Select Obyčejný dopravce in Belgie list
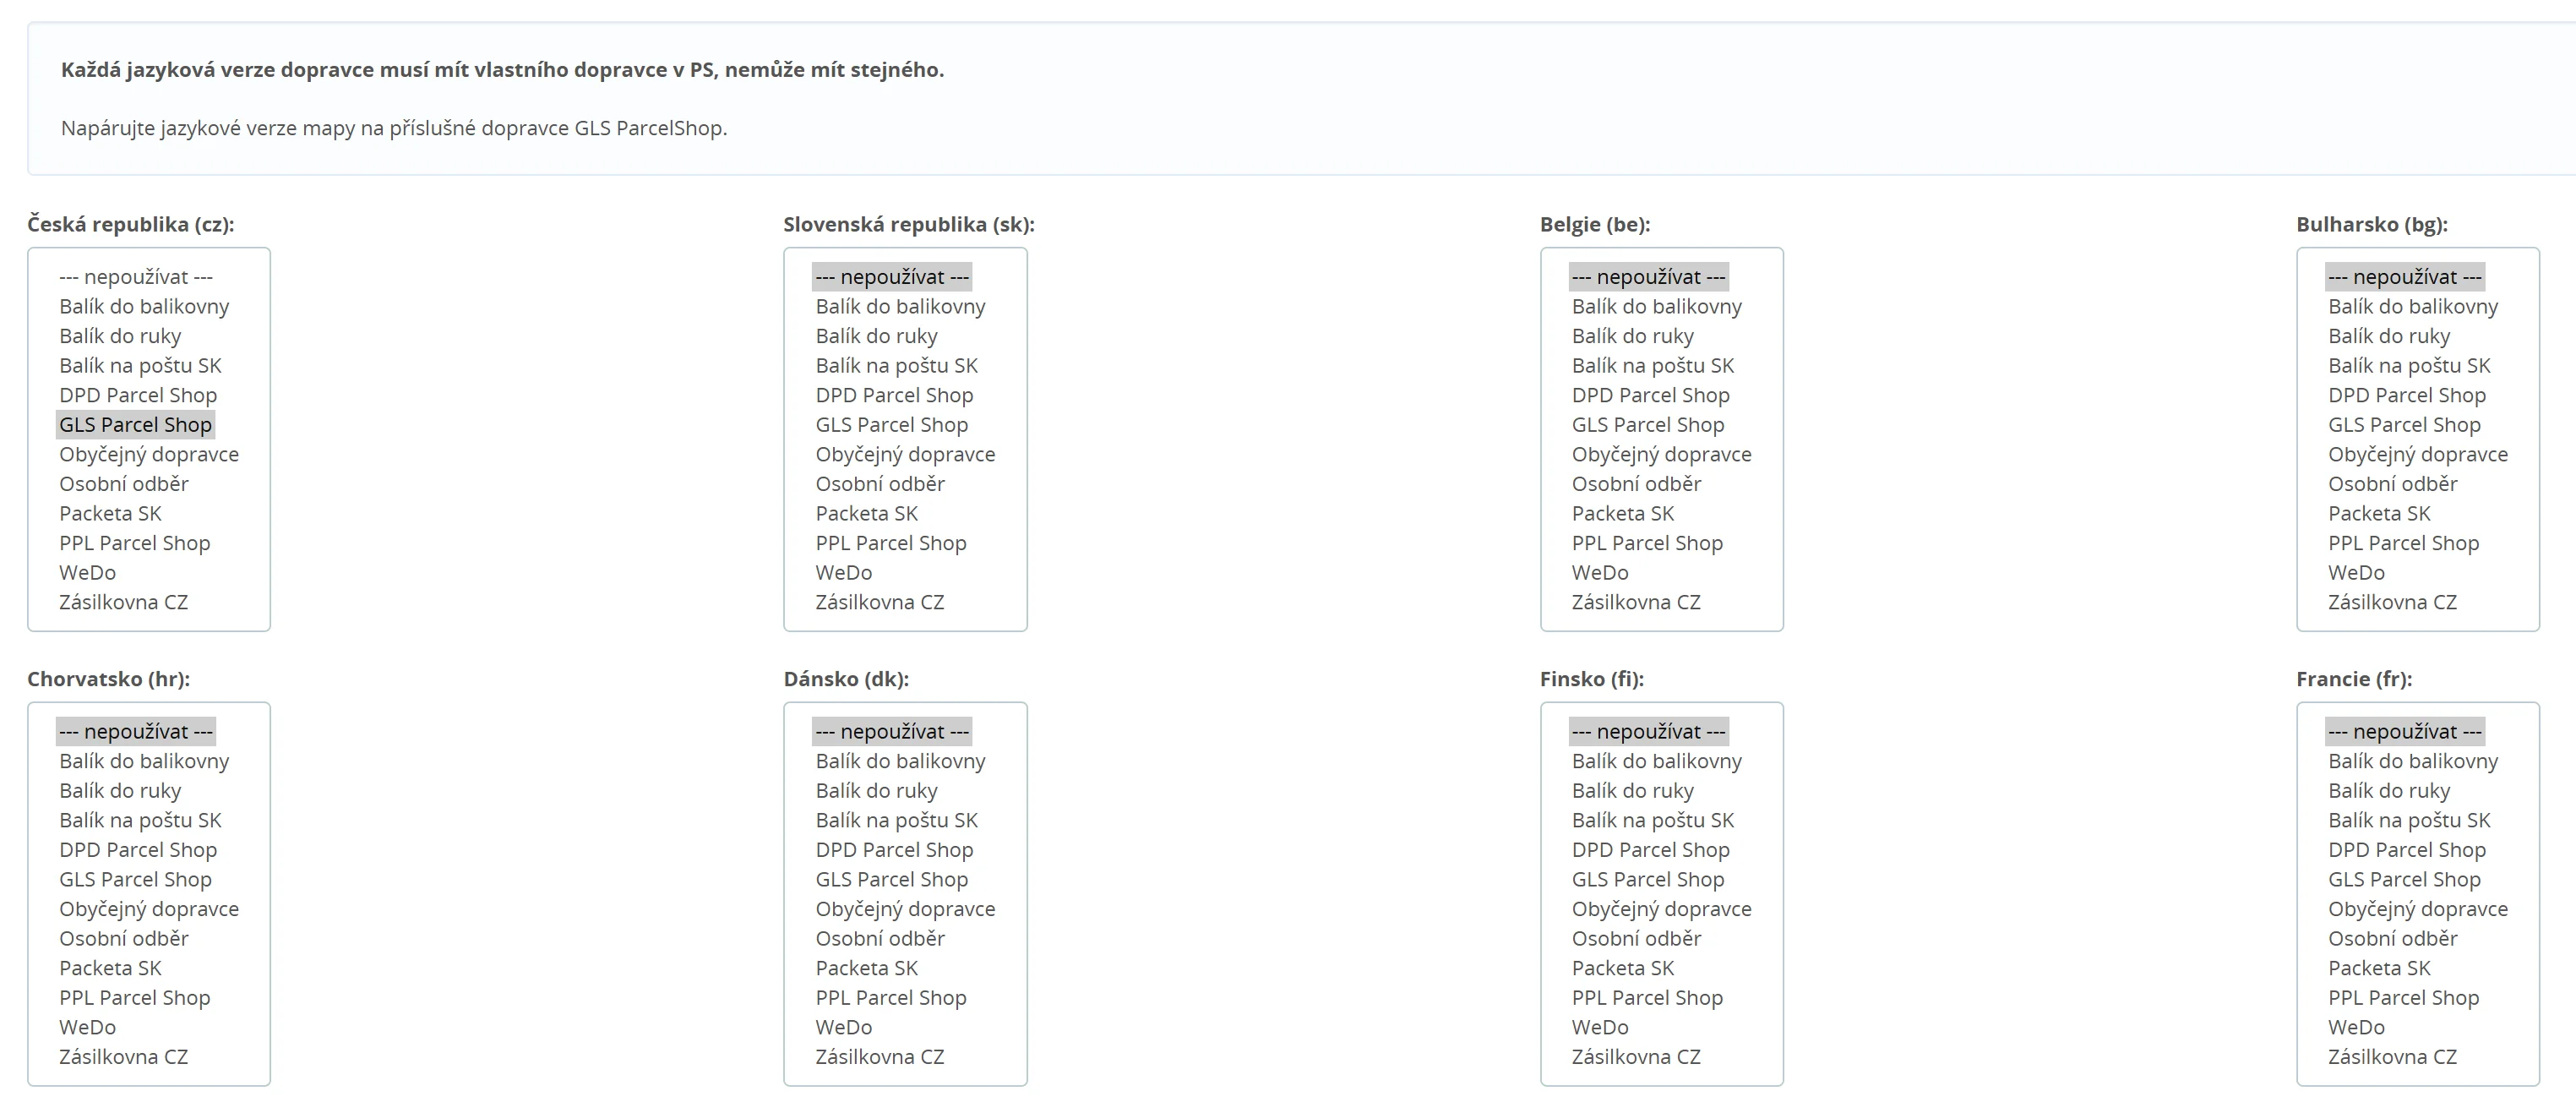The height and width of the screenshot is (1113, 2576). coord(1661,454)
